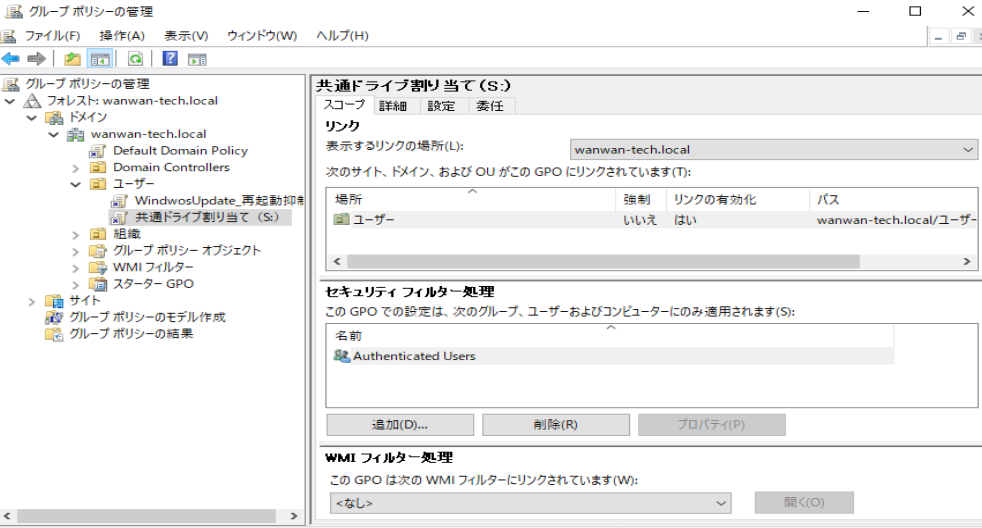Open the 操作(A) menu
The width and height of the screenshot is (982, 528).
(122, 36)
